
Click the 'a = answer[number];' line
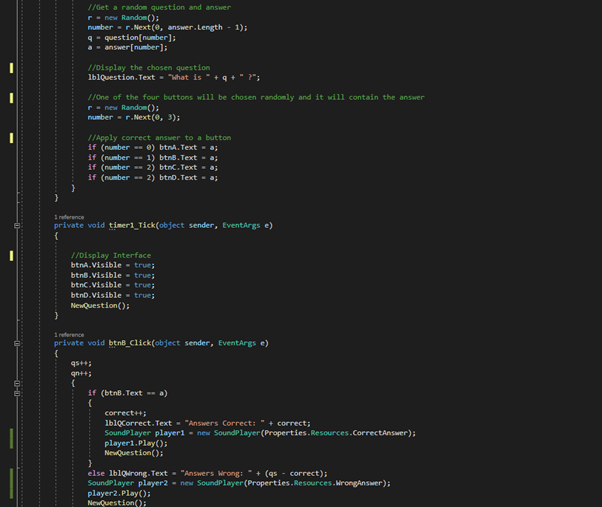pyautogui.click(x=127, y=47)
